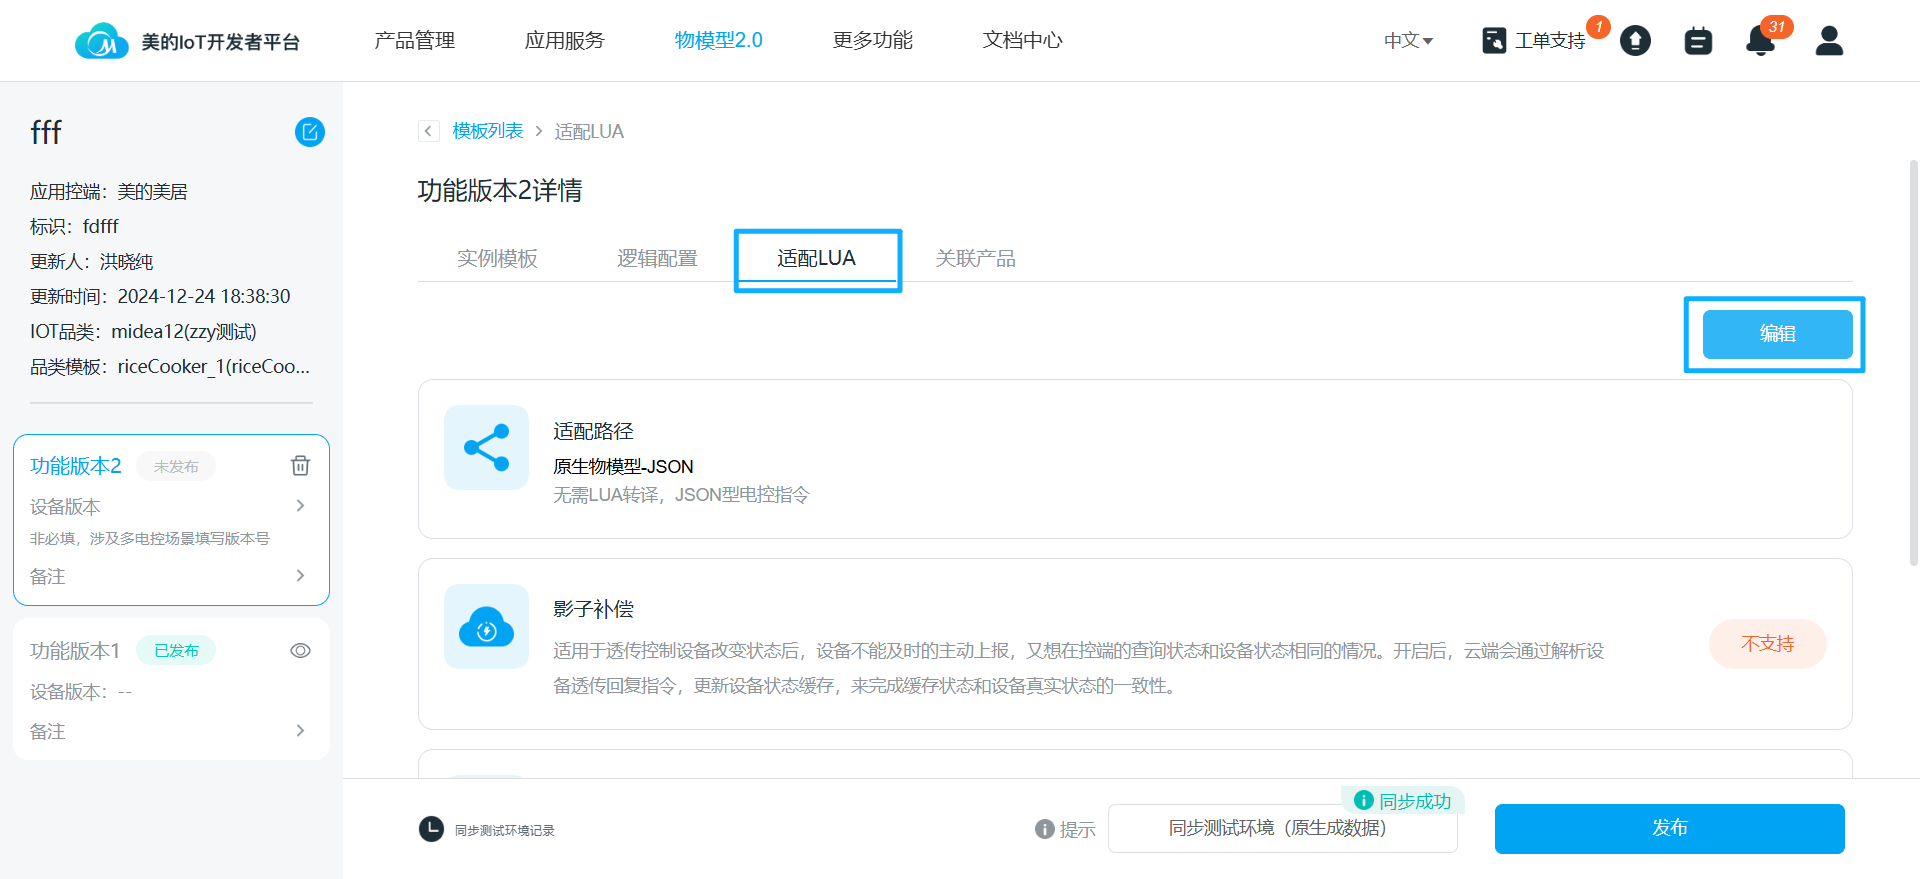Toggle the eye icon for 功能版本1

pyautogui.click(x=300, y=651)
